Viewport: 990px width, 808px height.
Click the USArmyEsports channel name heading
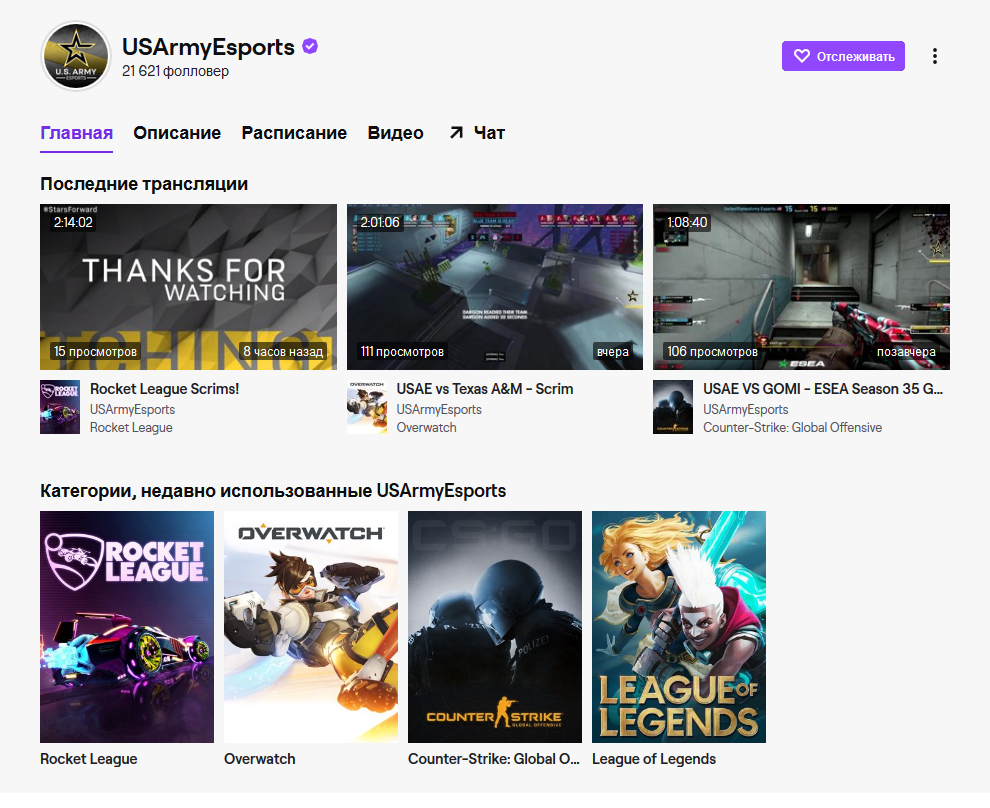pyautogui.click(x=208, y=47)
